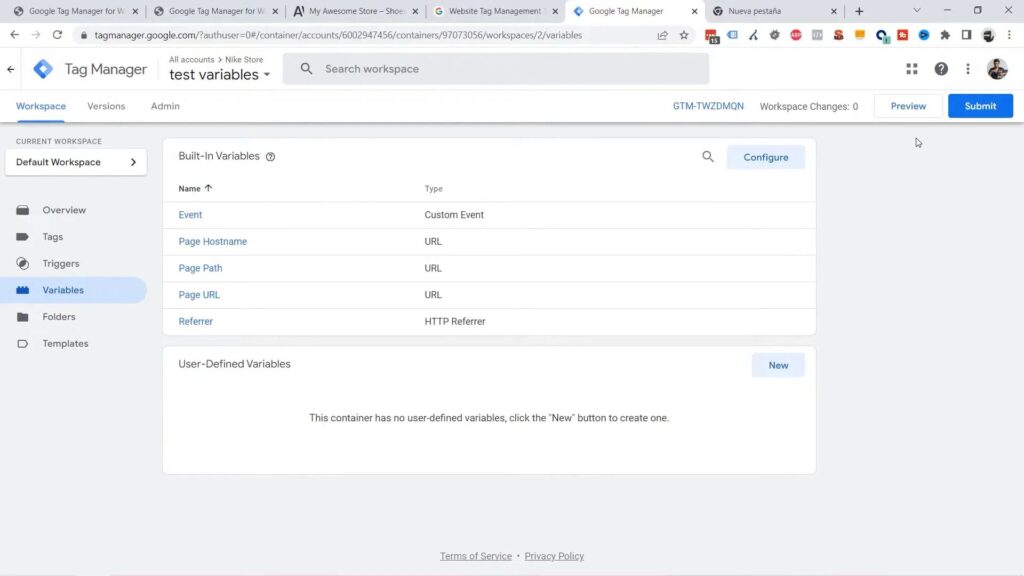
Task: Open Overview in the sidebar
Action: 64,210
